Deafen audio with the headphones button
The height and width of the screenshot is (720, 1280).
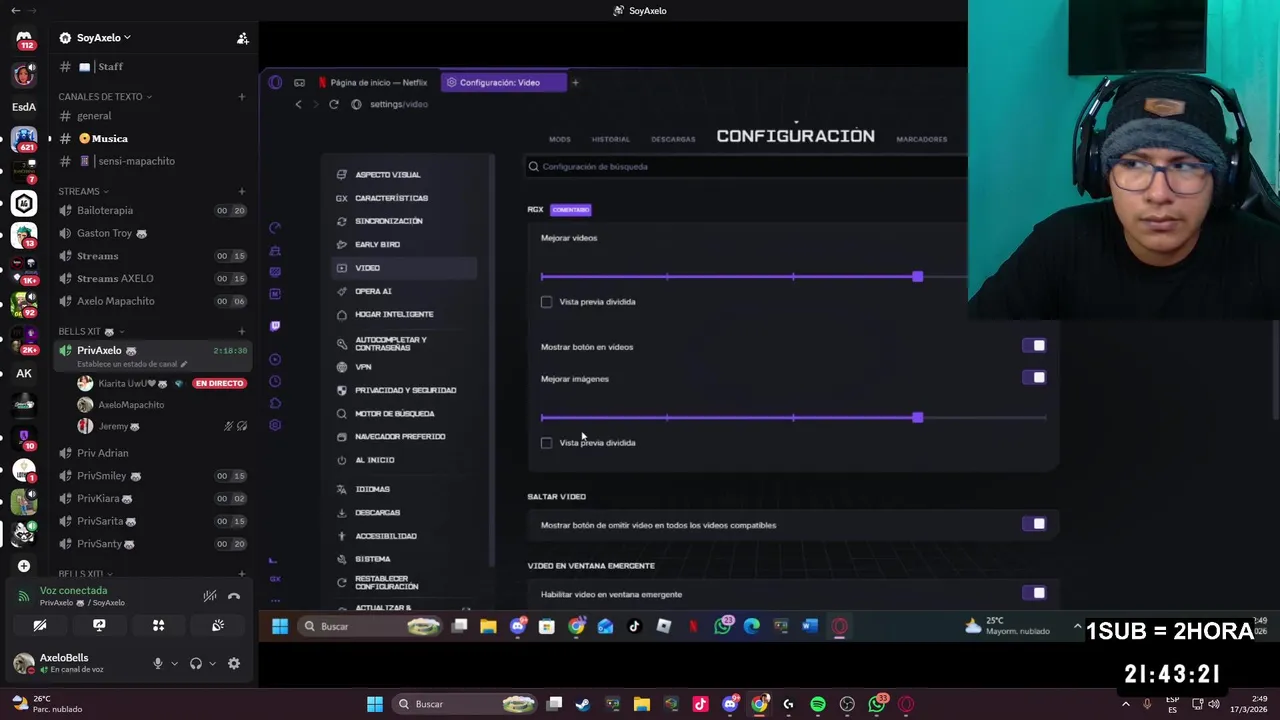pyautogui.click(x=196, y=663)
